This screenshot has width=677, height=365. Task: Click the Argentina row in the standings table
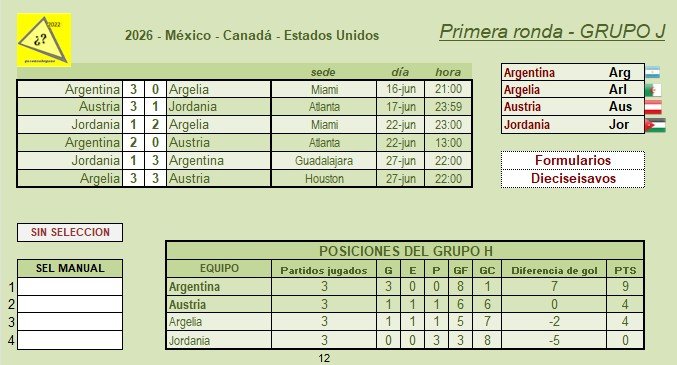[x=405, y=286]
